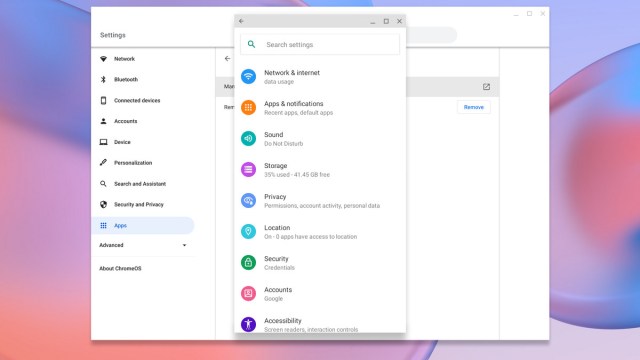Click the Accounts person icon in sidebar
Image resolution: width=640 pixels, height=360 pixels.
pyautogui.click(x=103, y=121)
